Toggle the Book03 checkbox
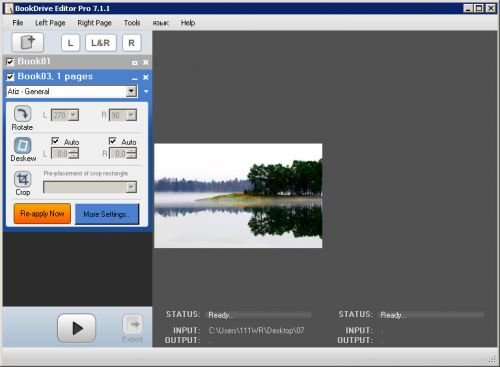 [x=10, y=77]
